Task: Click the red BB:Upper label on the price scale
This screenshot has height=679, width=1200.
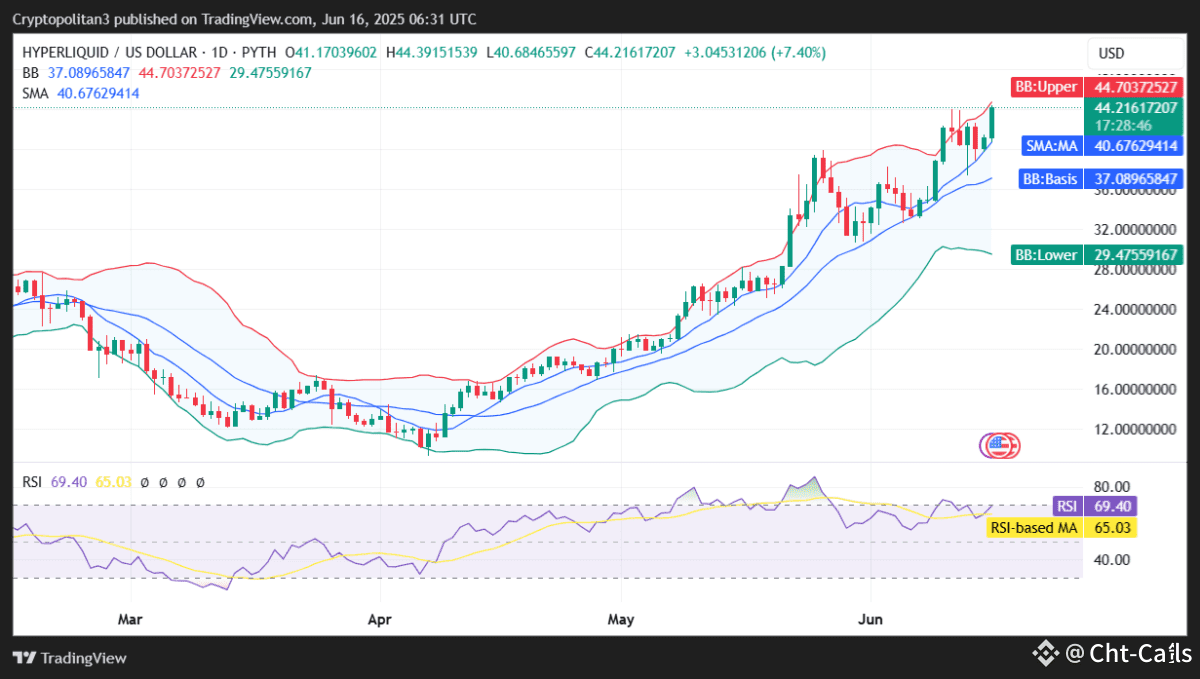Action: (x=1045, y=87)
